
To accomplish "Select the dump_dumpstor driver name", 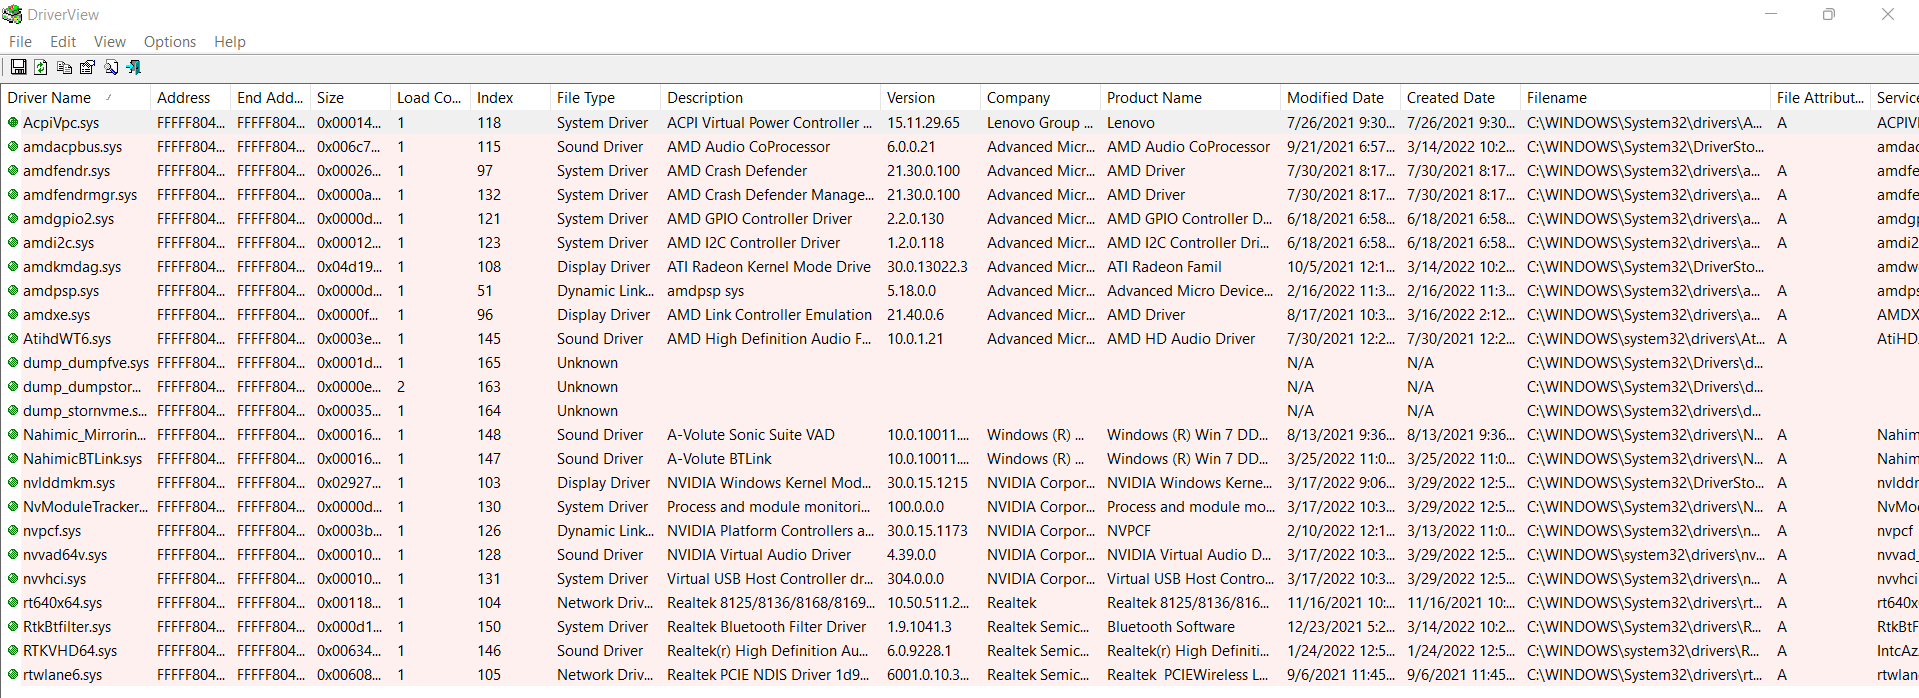I will [82, 387].
